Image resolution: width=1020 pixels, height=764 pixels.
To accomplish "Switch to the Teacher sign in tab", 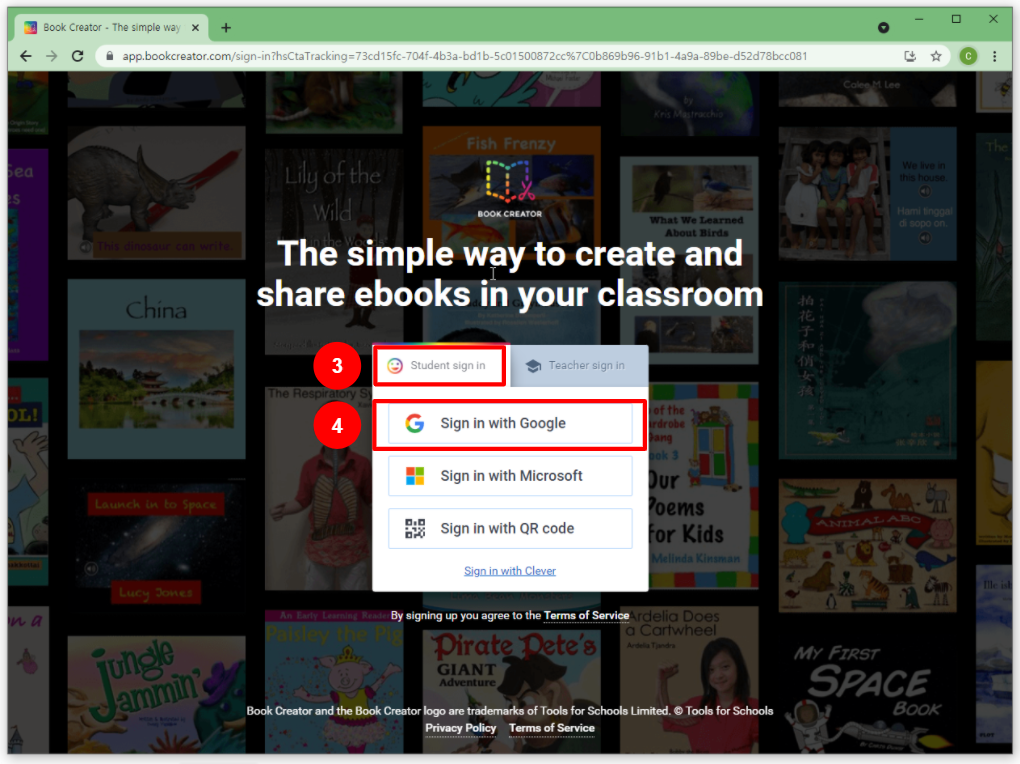I will tap(579, 366).
